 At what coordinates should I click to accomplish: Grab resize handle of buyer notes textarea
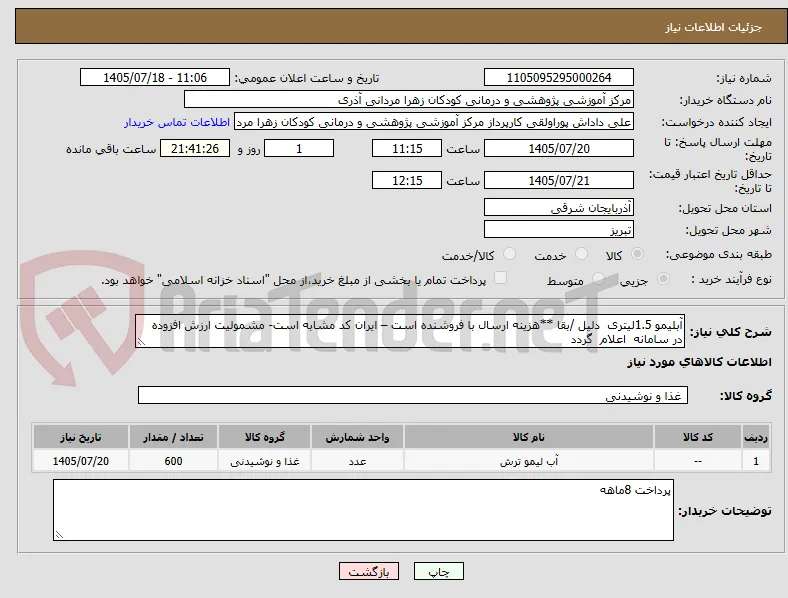pos(59,535)
